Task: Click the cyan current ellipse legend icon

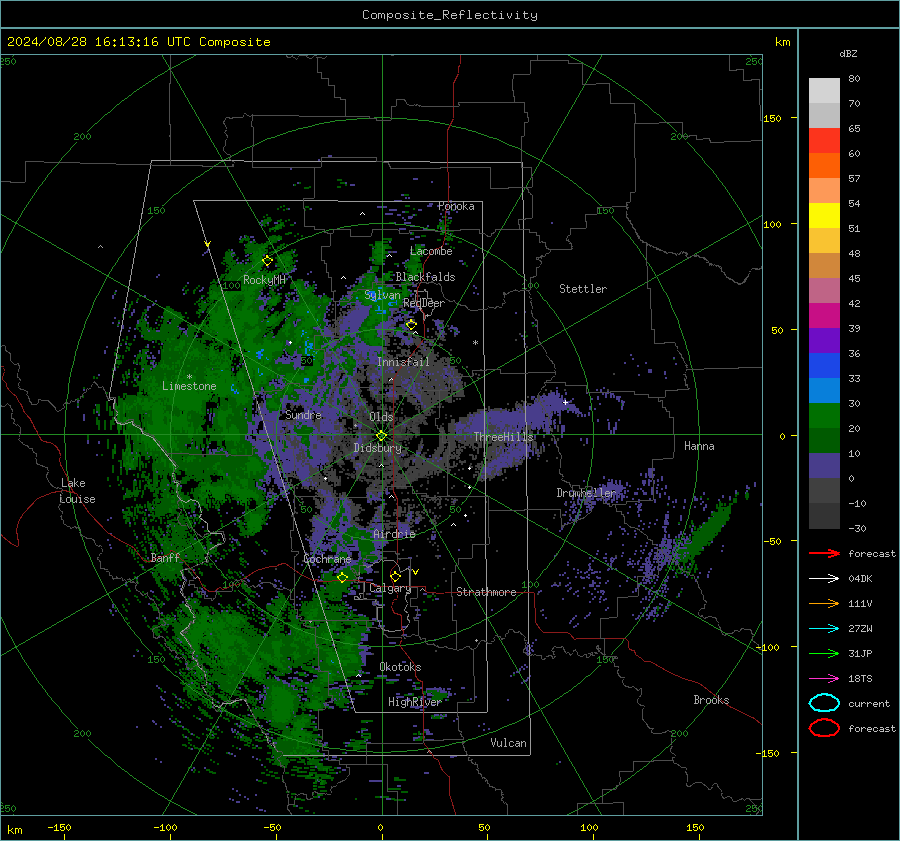Action: tap(824, 703)
